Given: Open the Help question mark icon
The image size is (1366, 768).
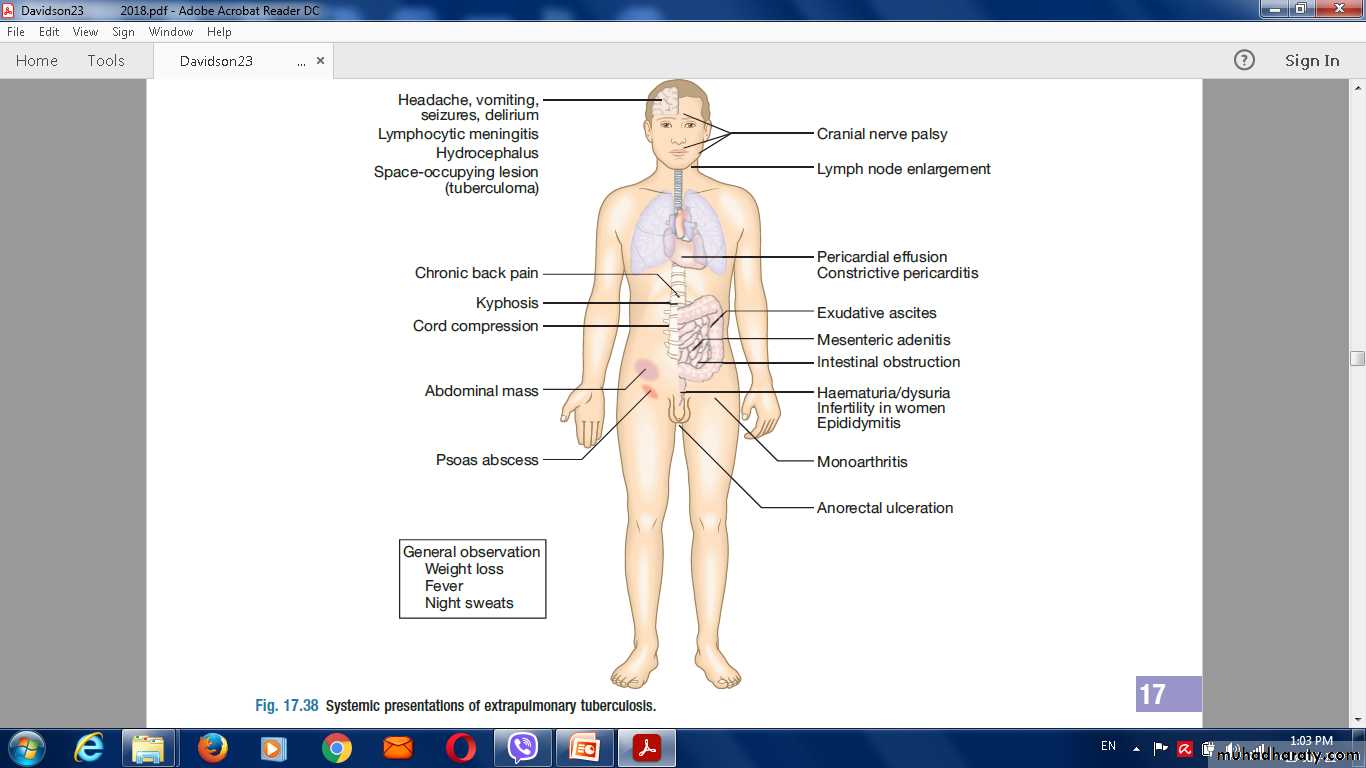Looking at the screenshot, I should [x=1244, y=60].
